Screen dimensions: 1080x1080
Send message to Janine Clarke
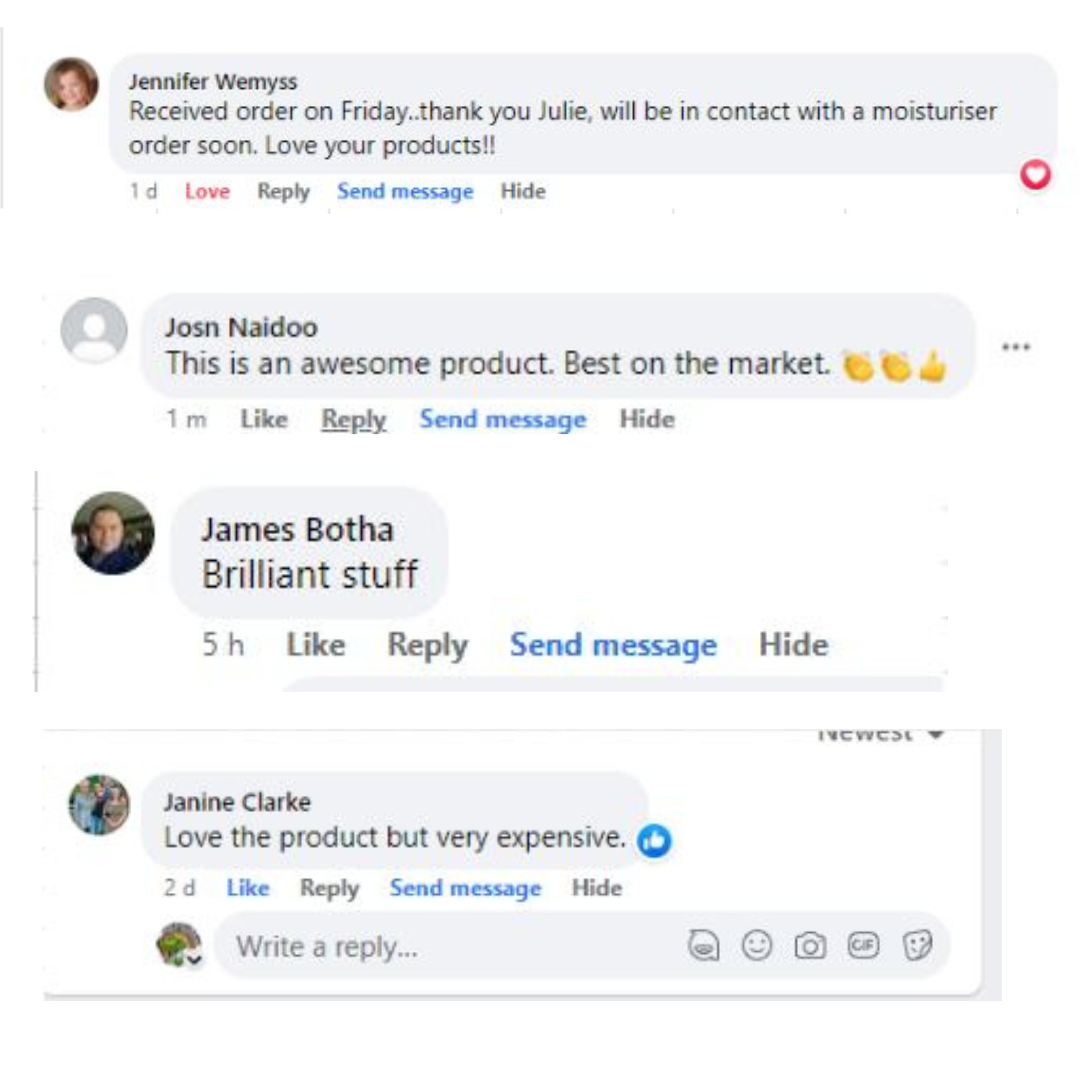click(x=465, y=888)
